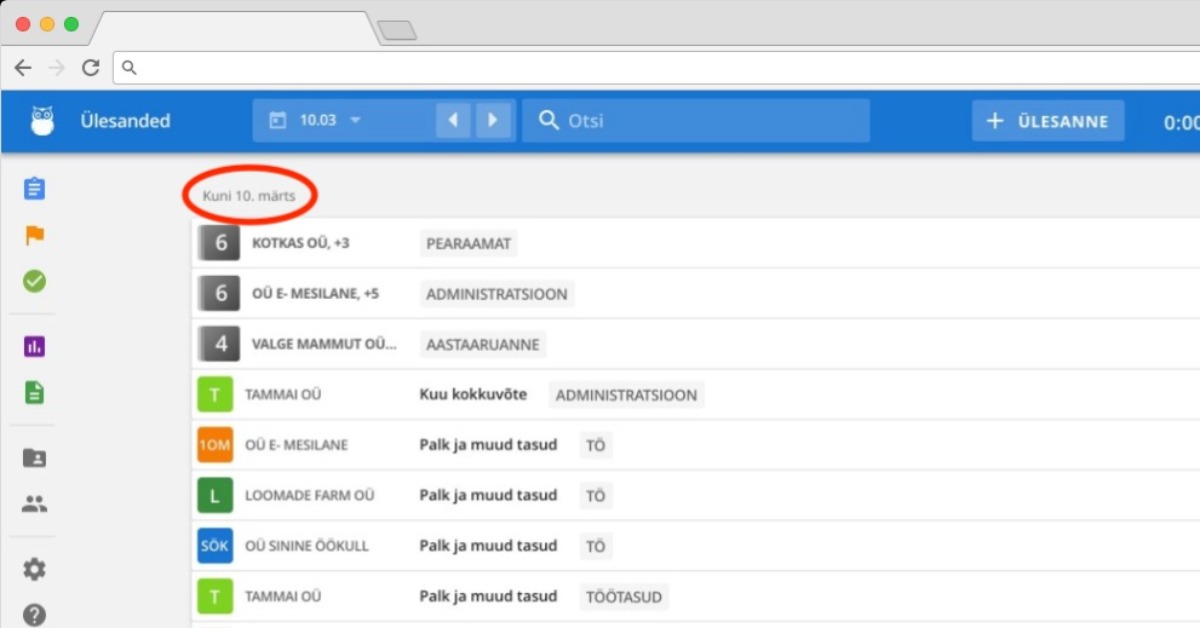Open the 10.03 date dropdown
1200x628 pixels.
[x=330, y=121]
